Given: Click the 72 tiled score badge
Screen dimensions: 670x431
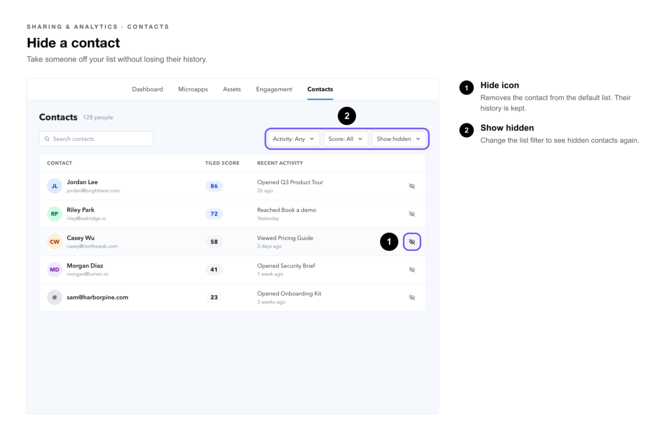Looking at the screenshot, I should pos(214,214).
